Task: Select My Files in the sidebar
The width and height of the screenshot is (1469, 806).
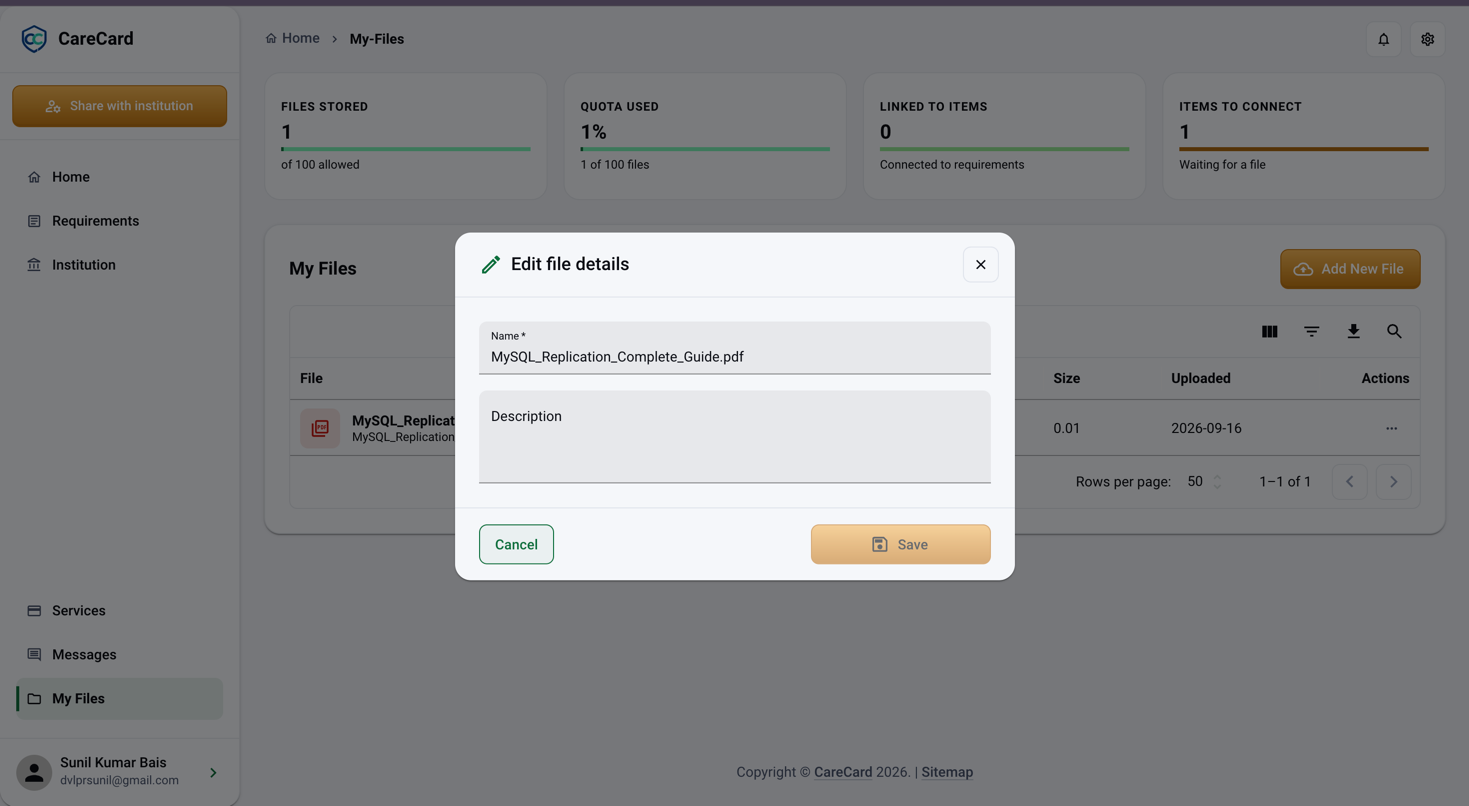Action: (119, 699)
